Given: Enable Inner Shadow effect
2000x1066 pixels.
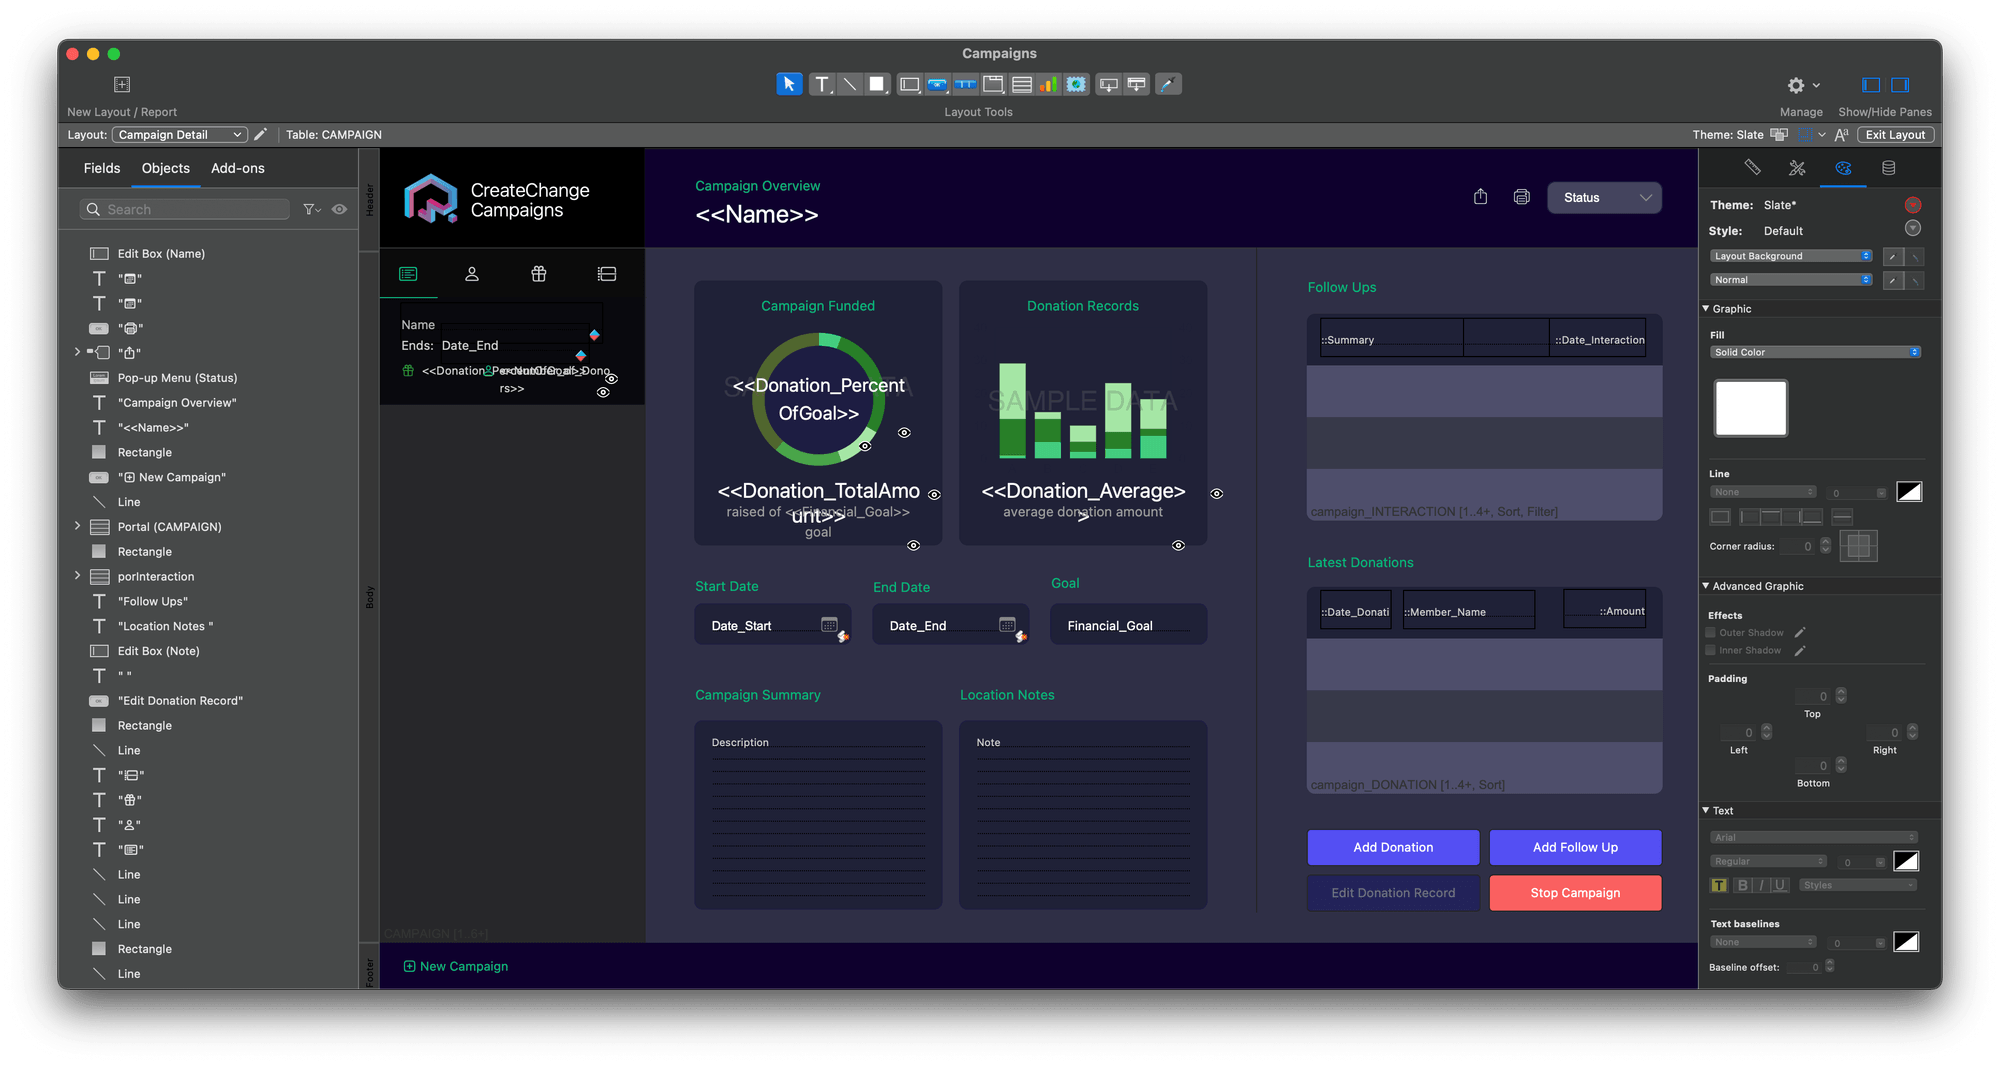Looking at the screenshot, I should click(x=1709, y=650).
